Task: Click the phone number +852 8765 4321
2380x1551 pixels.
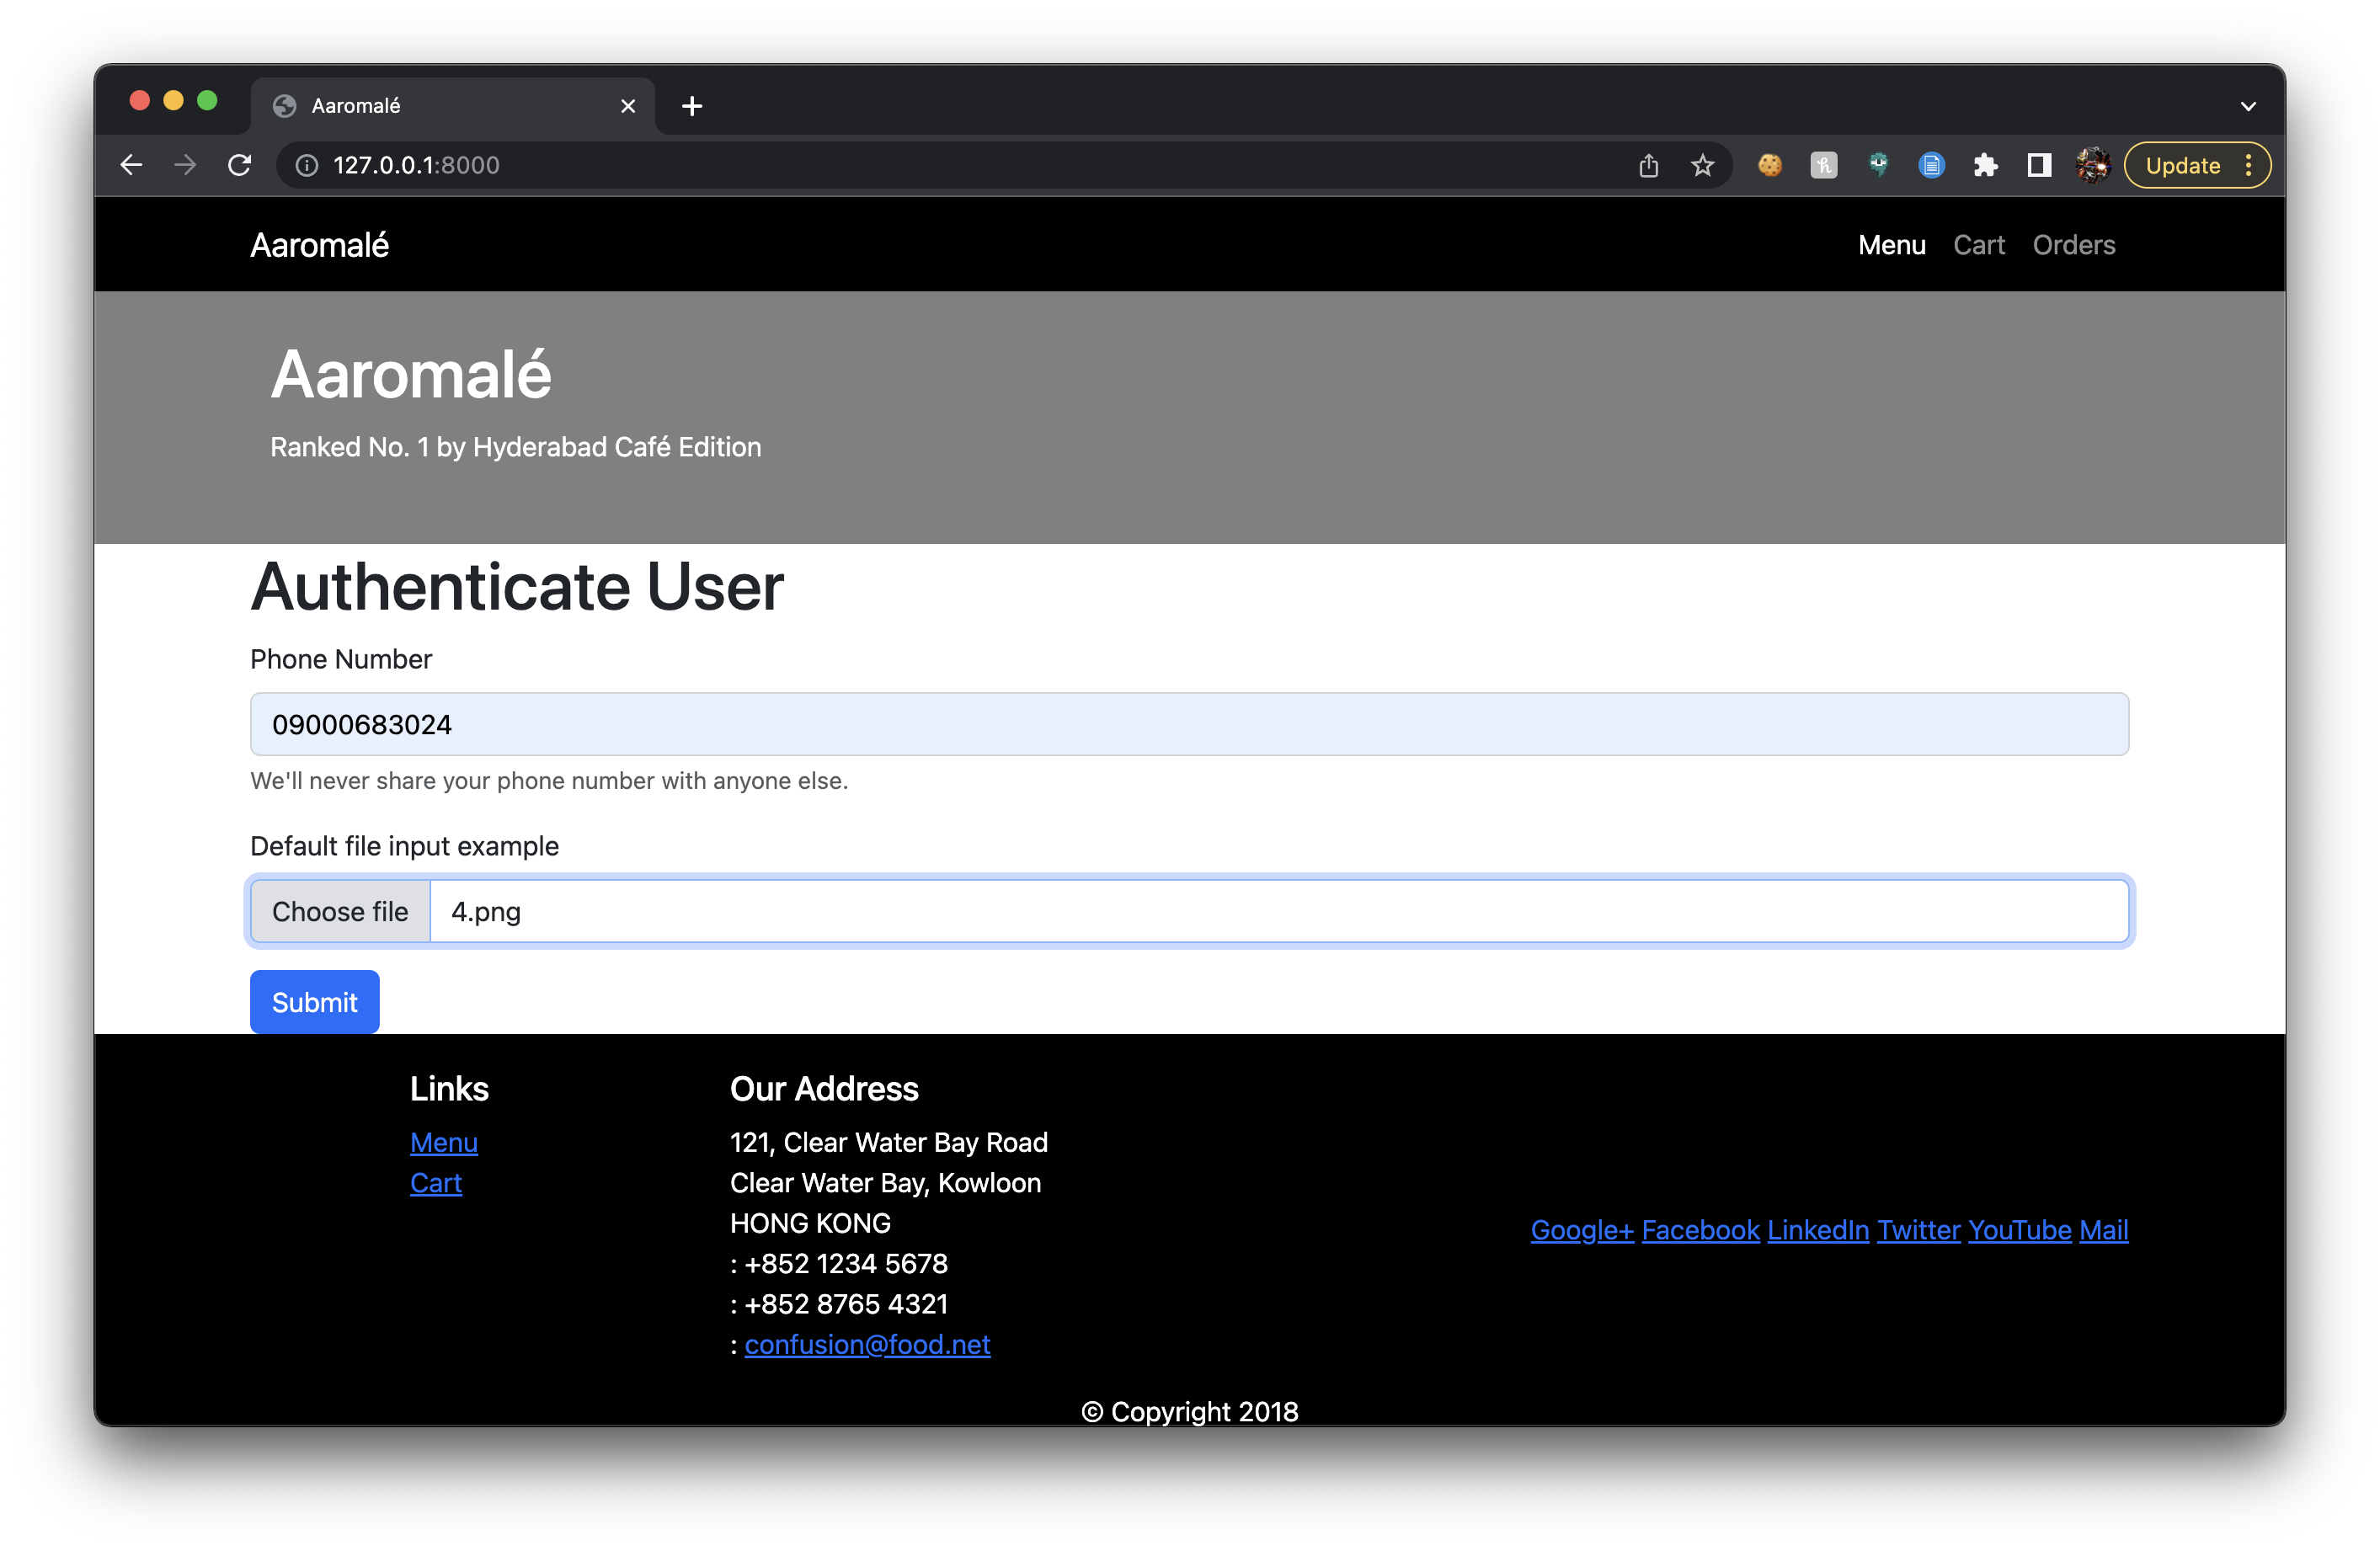Action: click(846, 1304)
